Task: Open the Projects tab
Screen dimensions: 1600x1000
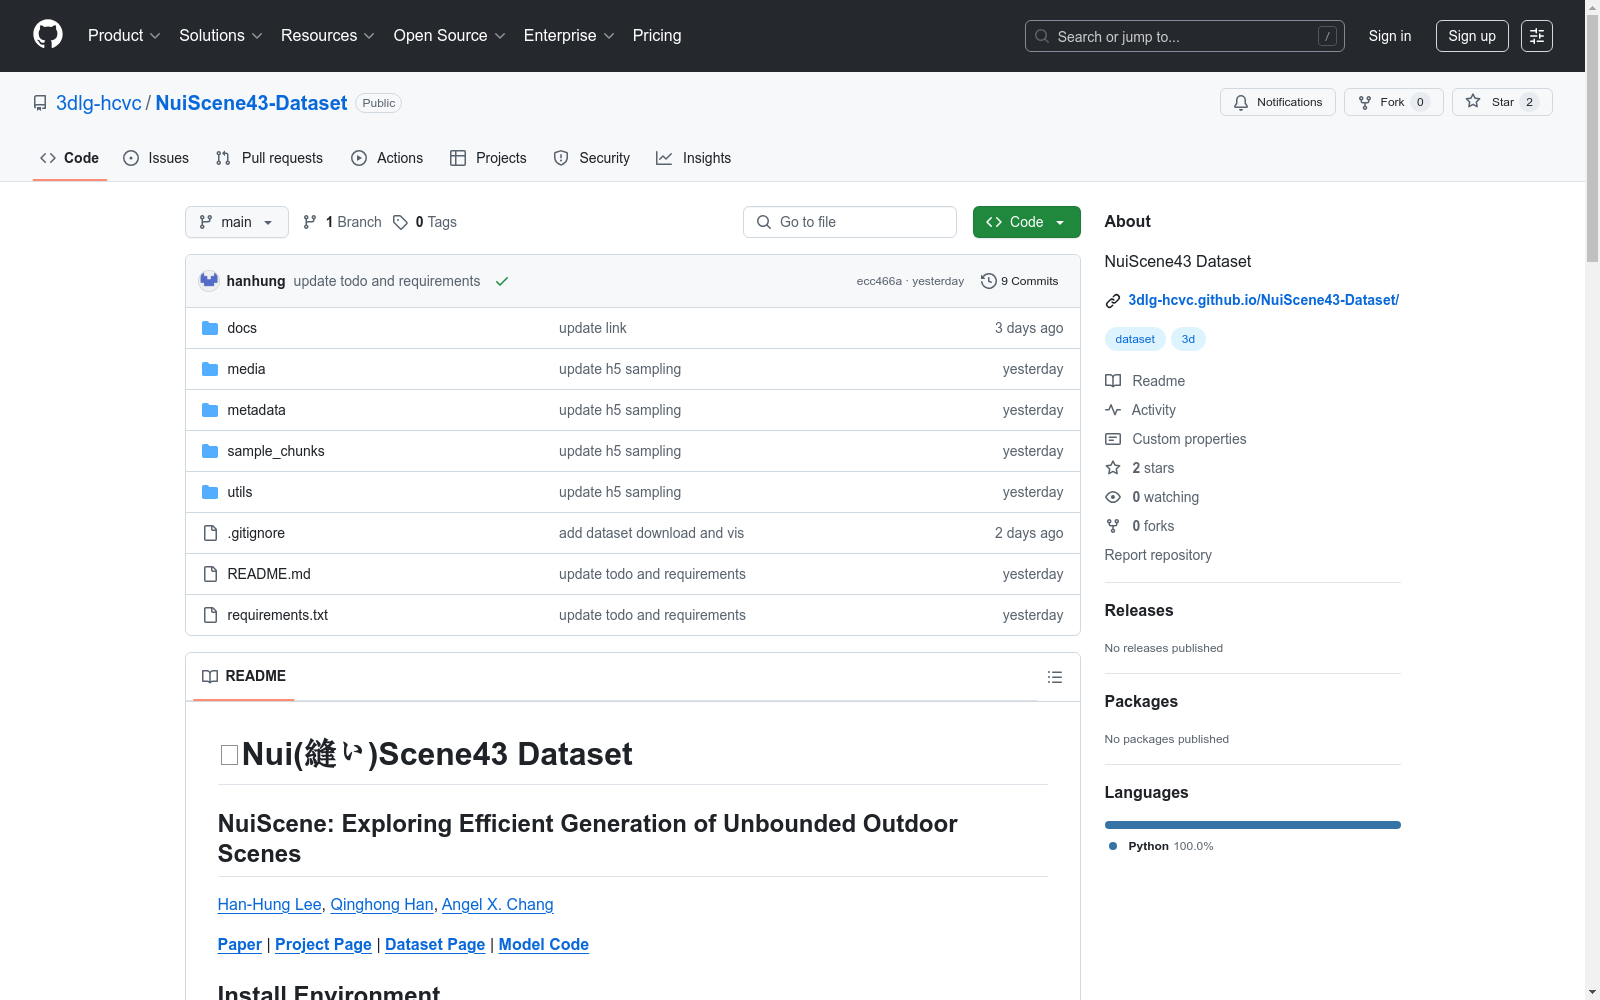Action: pos(488,158)
